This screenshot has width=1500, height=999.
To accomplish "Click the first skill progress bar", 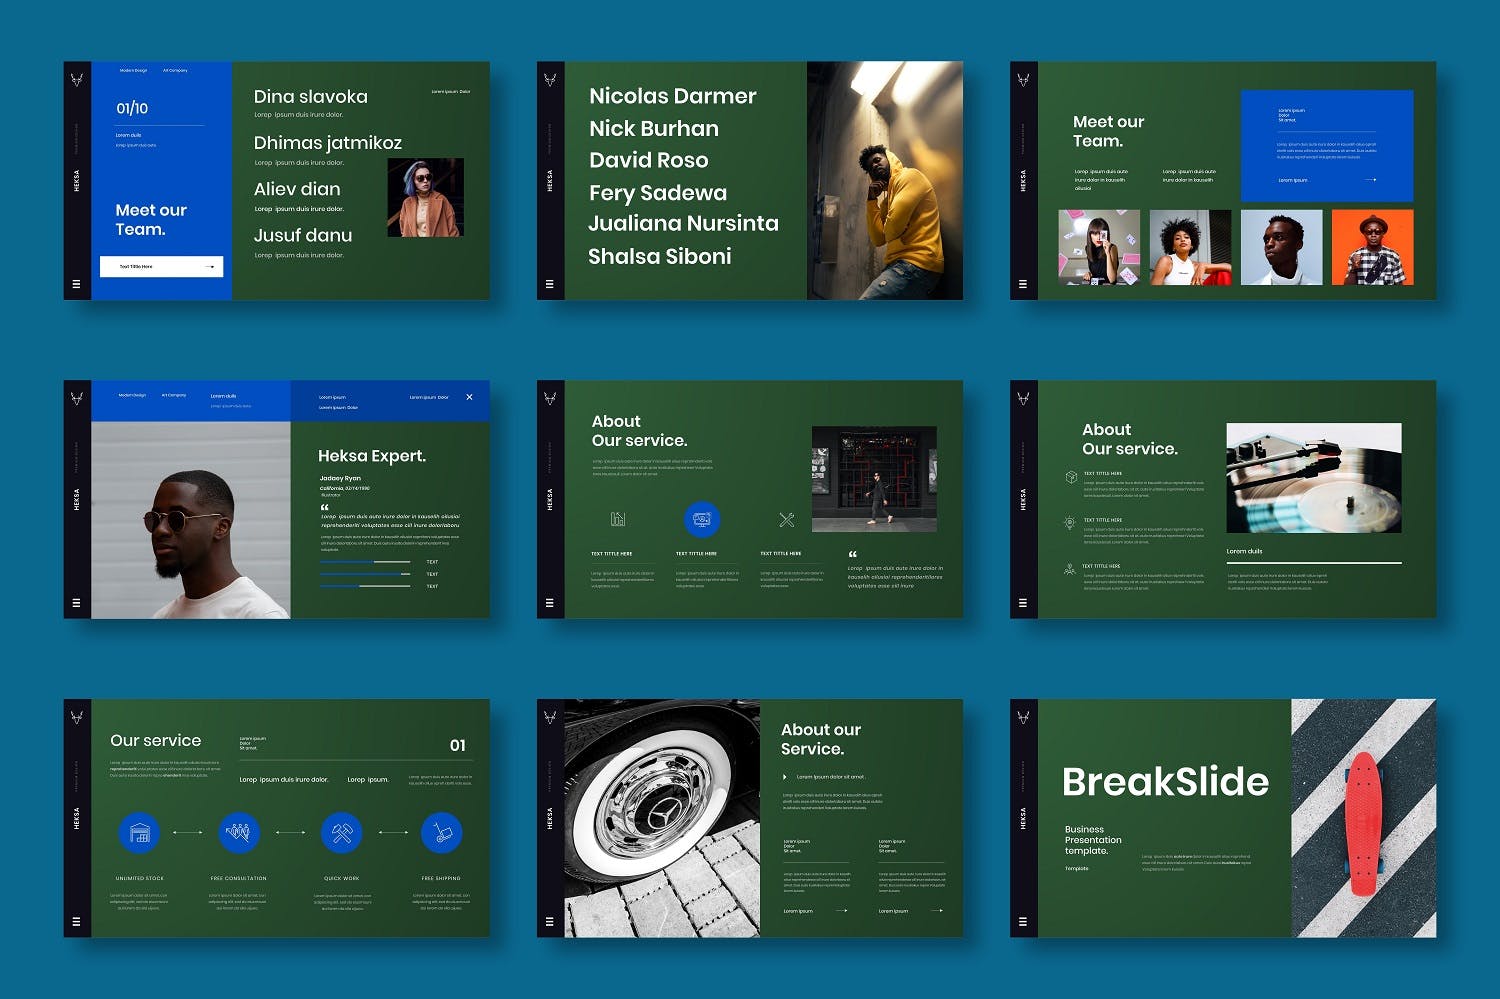I will tap(364, 562).
